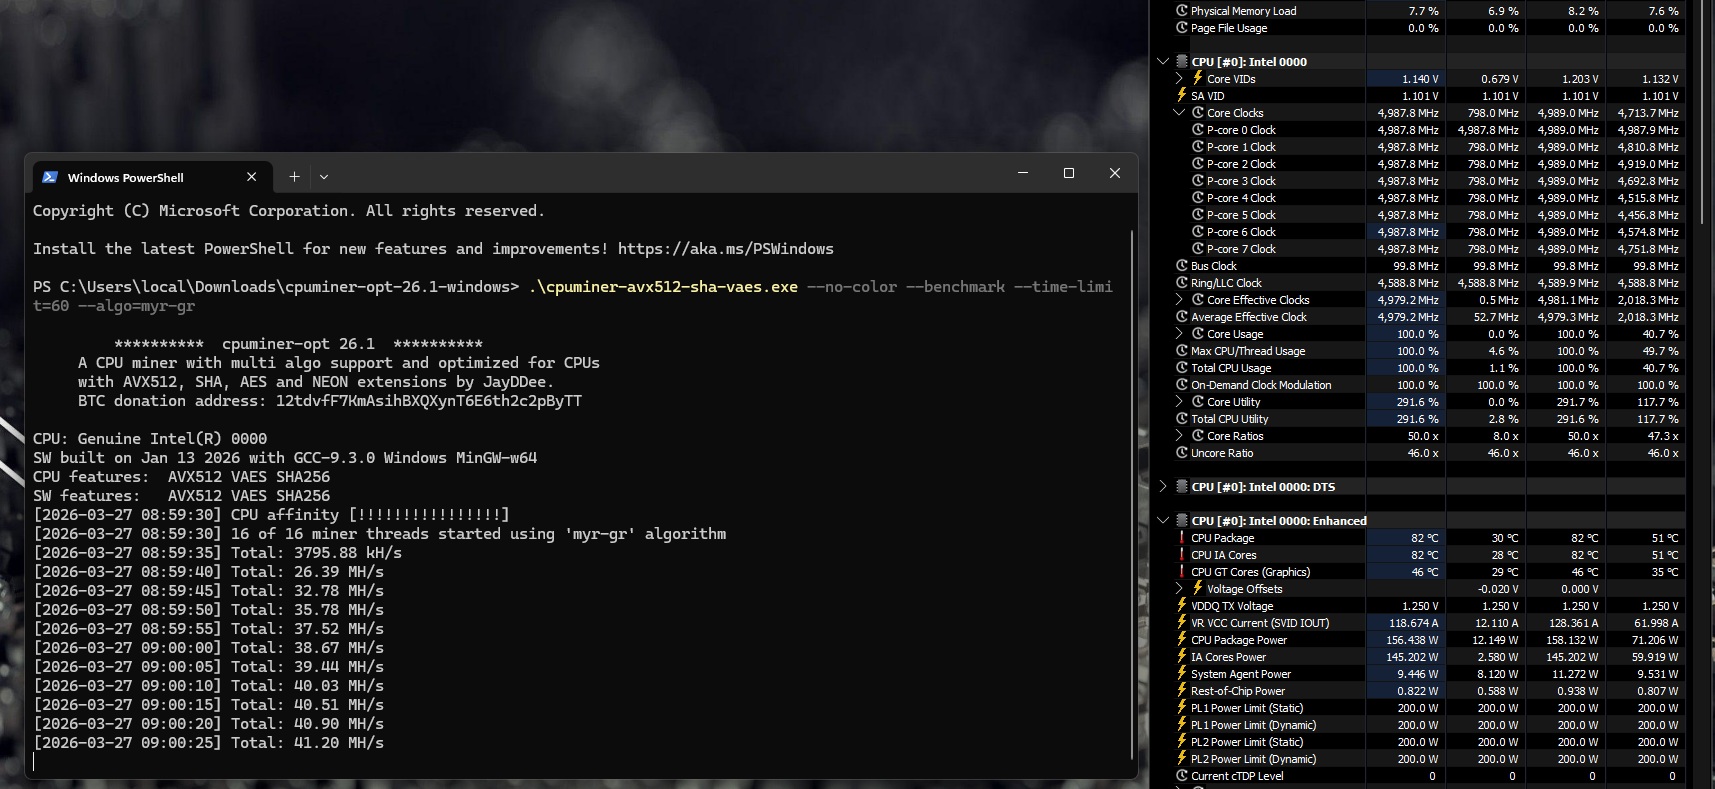Click the clock icon beside Core Clocks
The width and height of the screenshot is (1715, 789).
tap(1198, 113)
